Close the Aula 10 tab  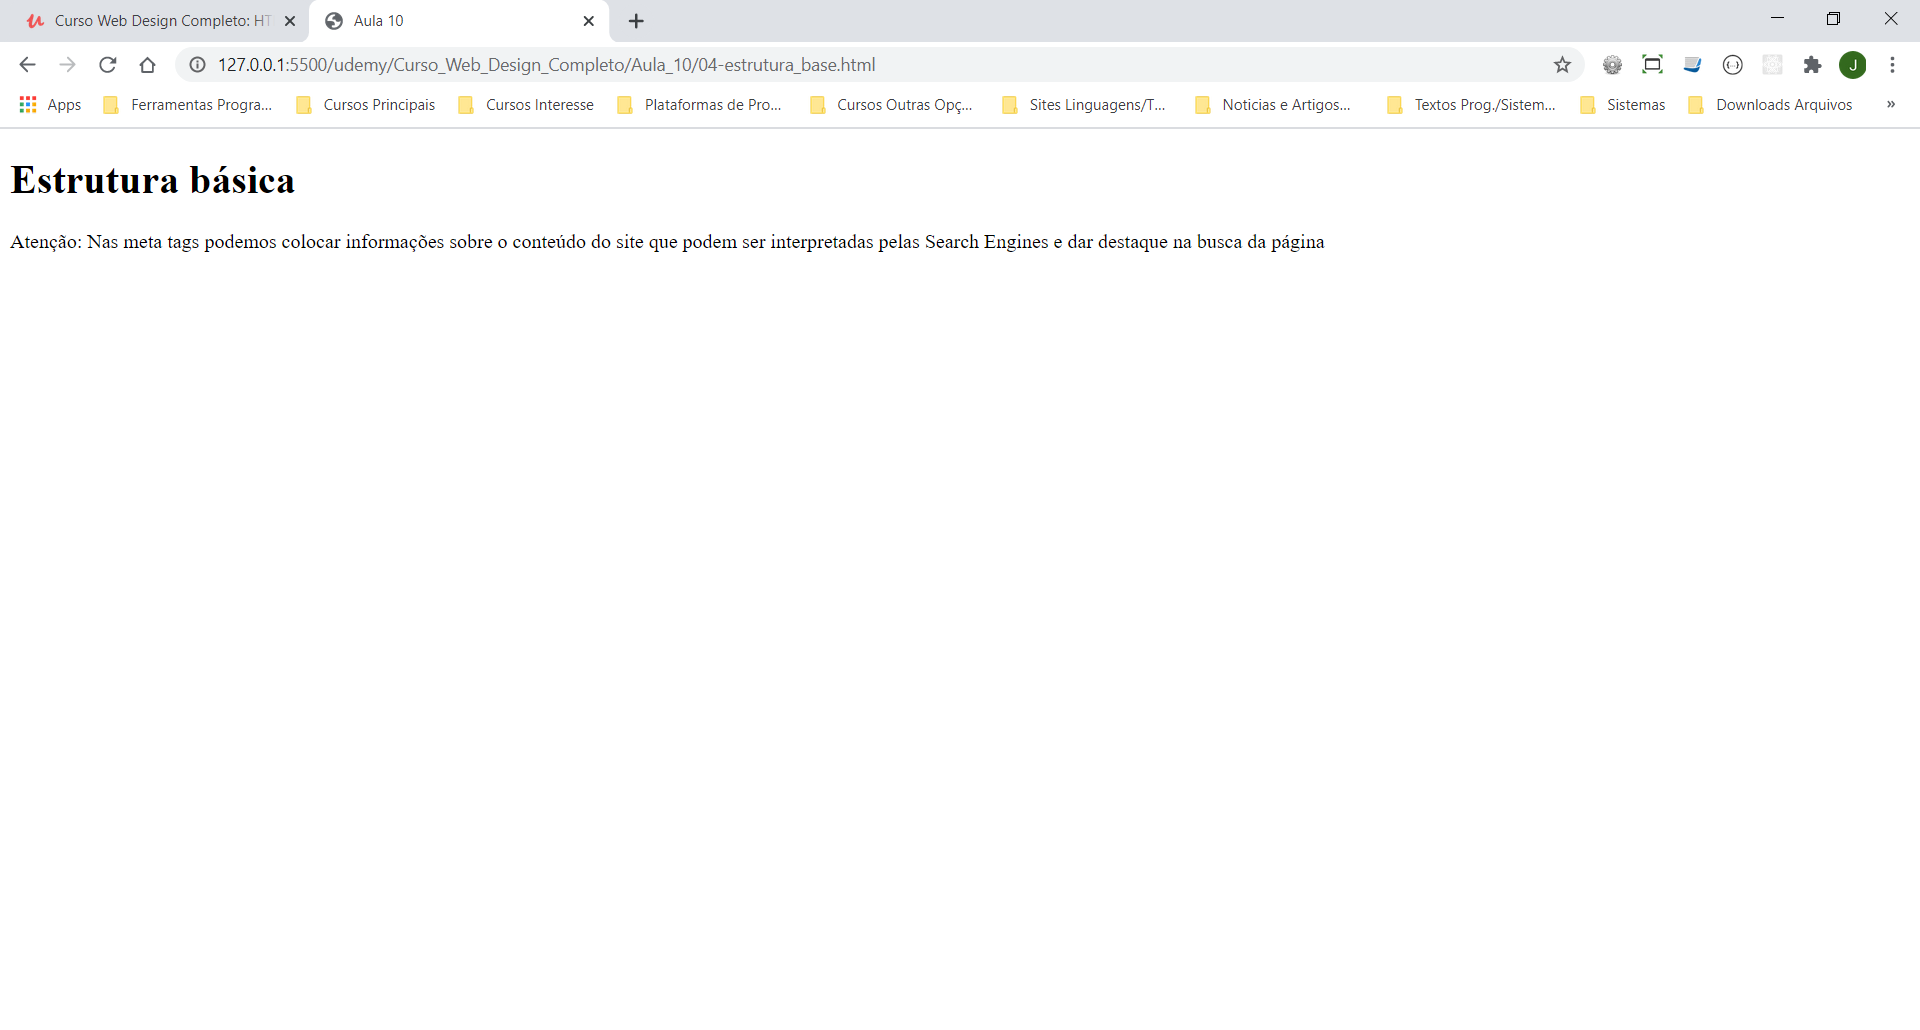tap(589, 21)
